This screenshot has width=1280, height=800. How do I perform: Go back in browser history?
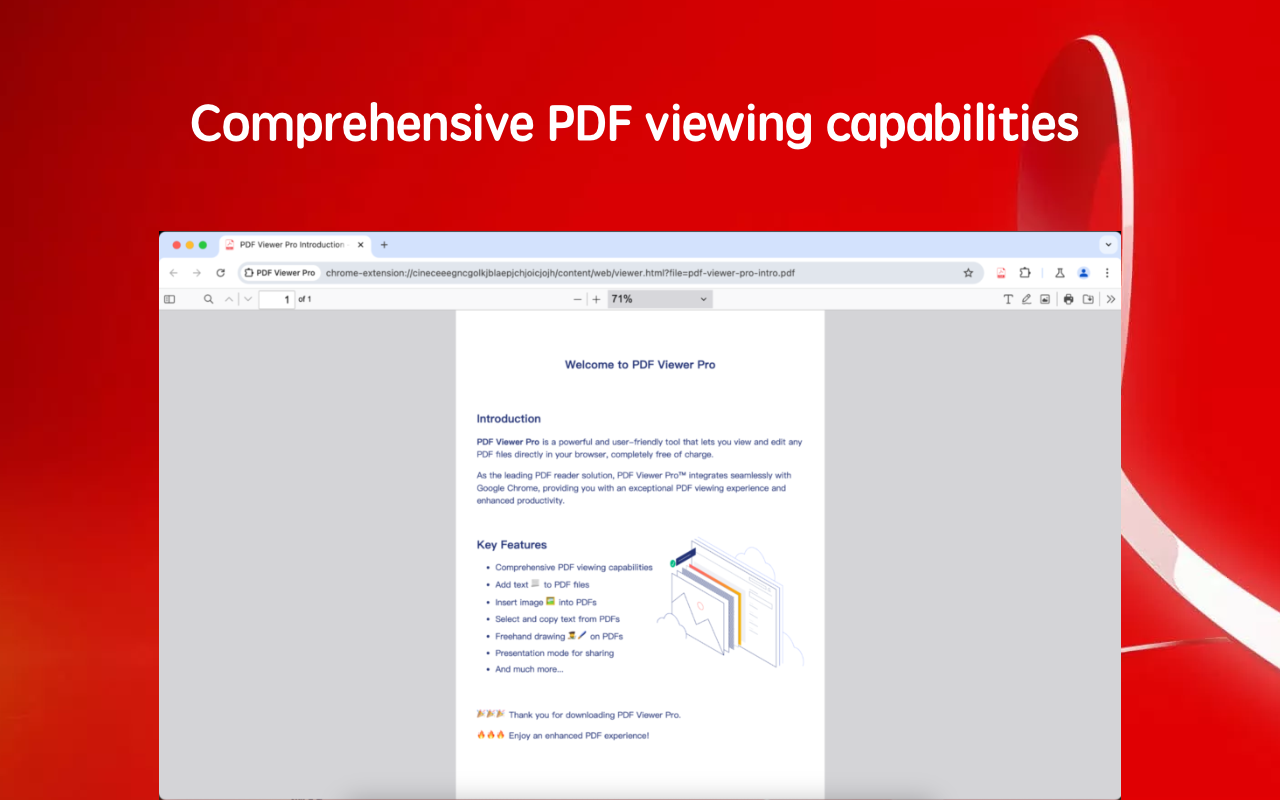coord(173,272)
